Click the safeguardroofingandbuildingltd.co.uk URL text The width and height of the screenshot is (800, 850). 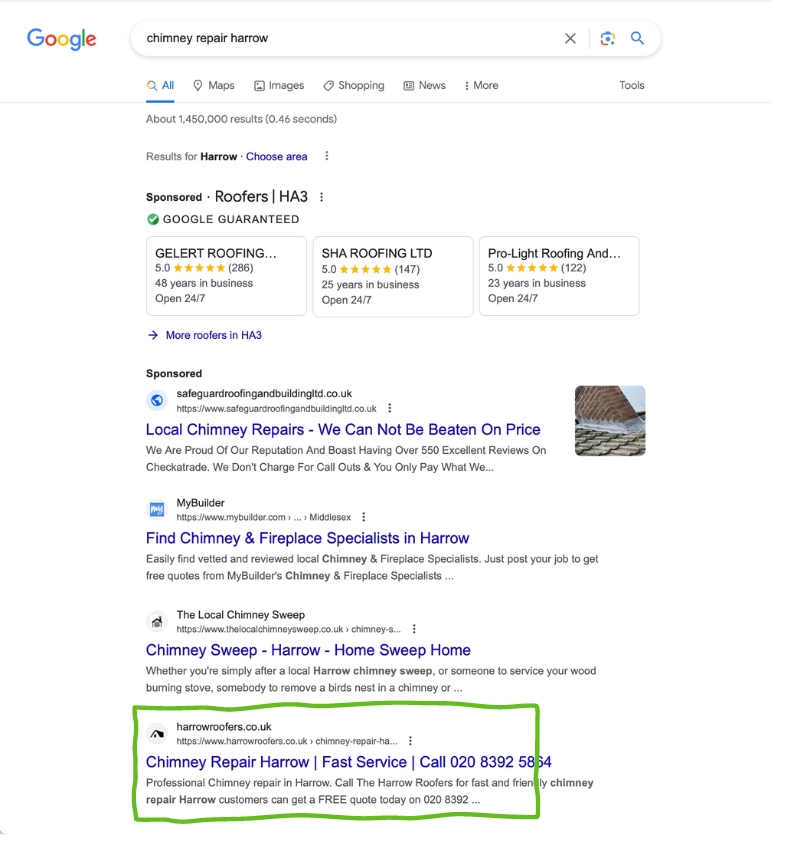click(276, 409)
